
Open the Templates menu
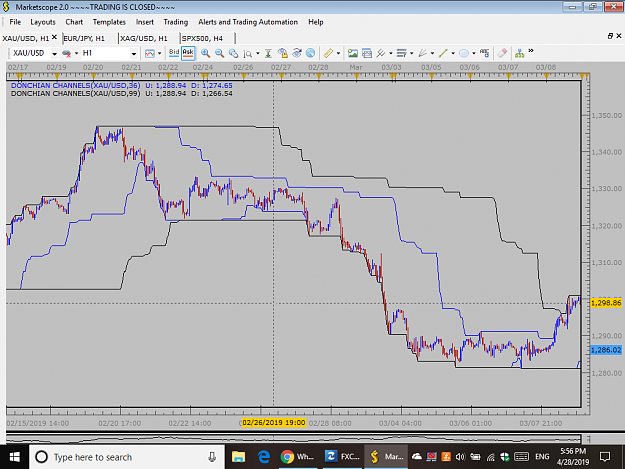pos(109,22)
